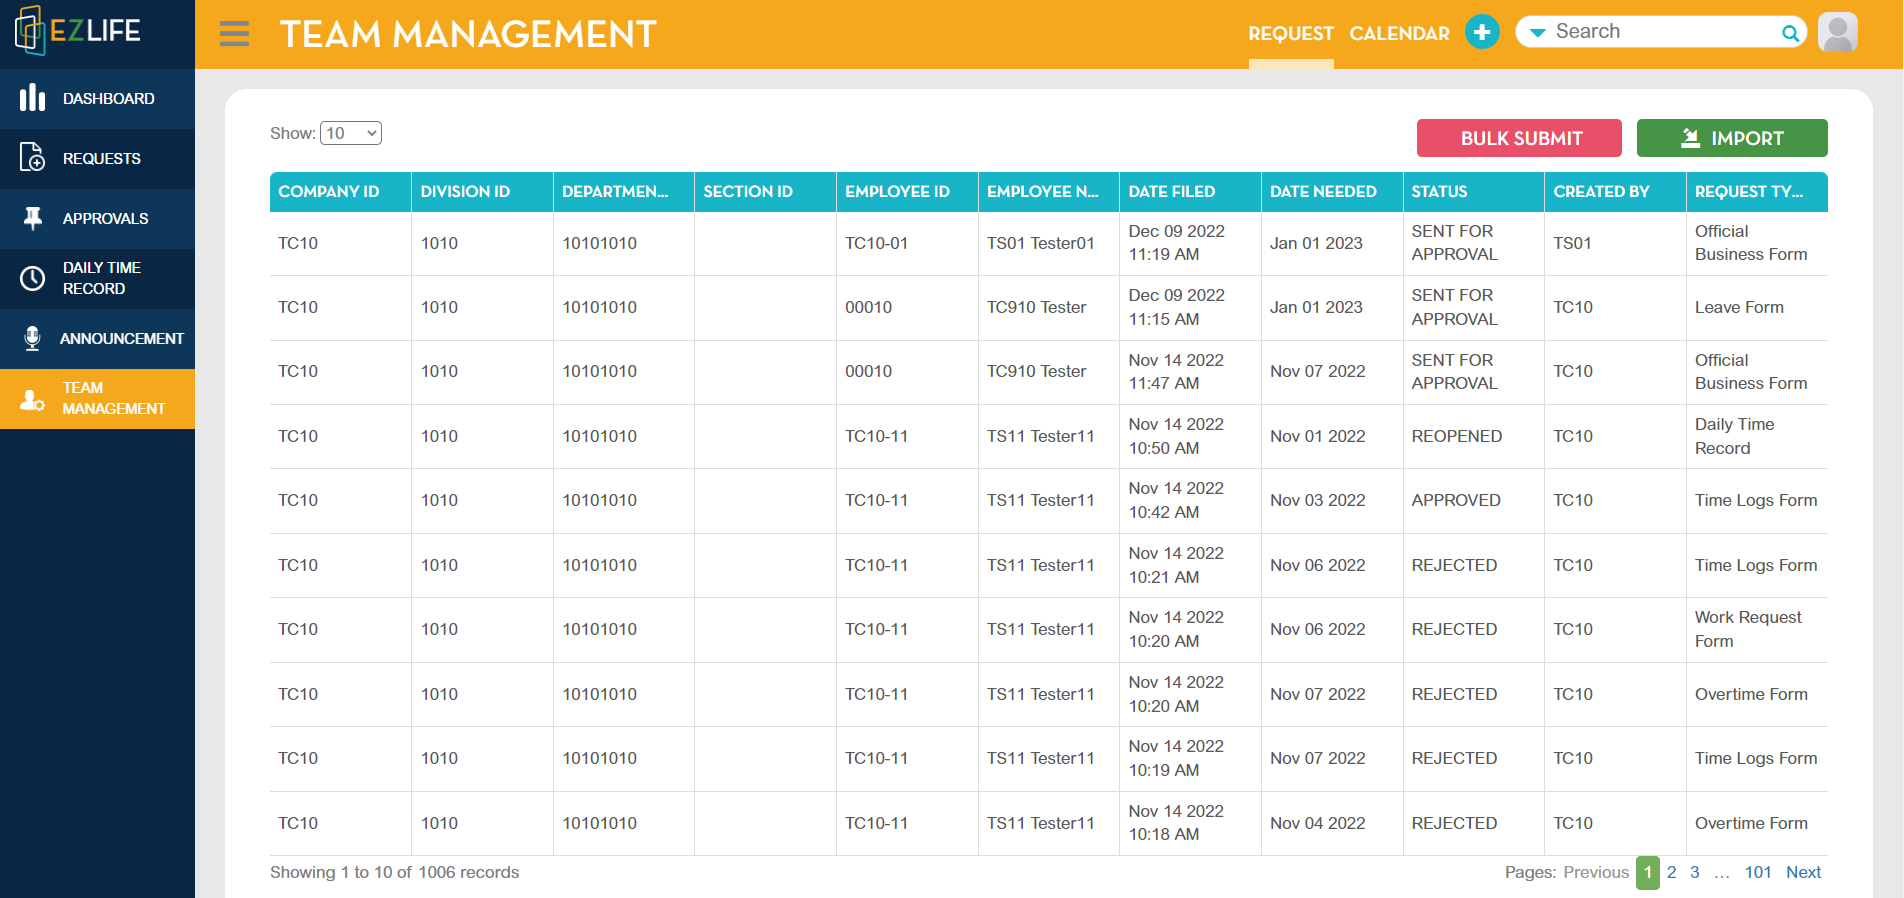Image resolution: width=1904 pixels, height=898 pixels.
Task: Go to page 2
Action: coord(1671,872)
